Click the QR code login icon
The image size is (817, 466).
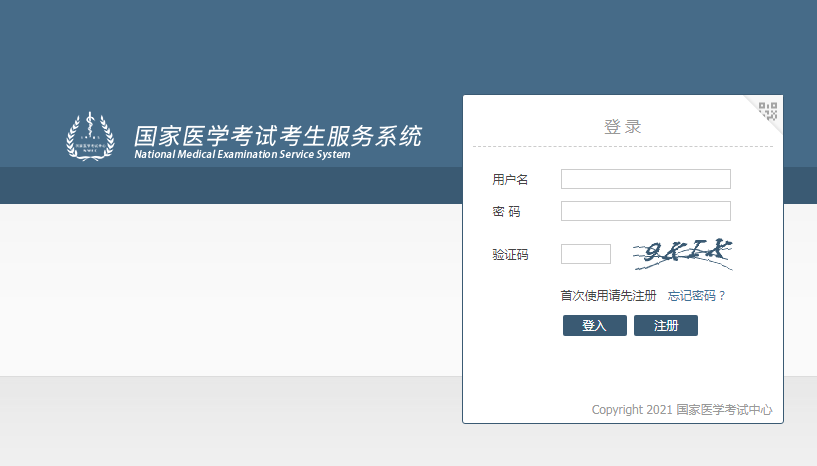pyautogui.click(x=768, y=110)
